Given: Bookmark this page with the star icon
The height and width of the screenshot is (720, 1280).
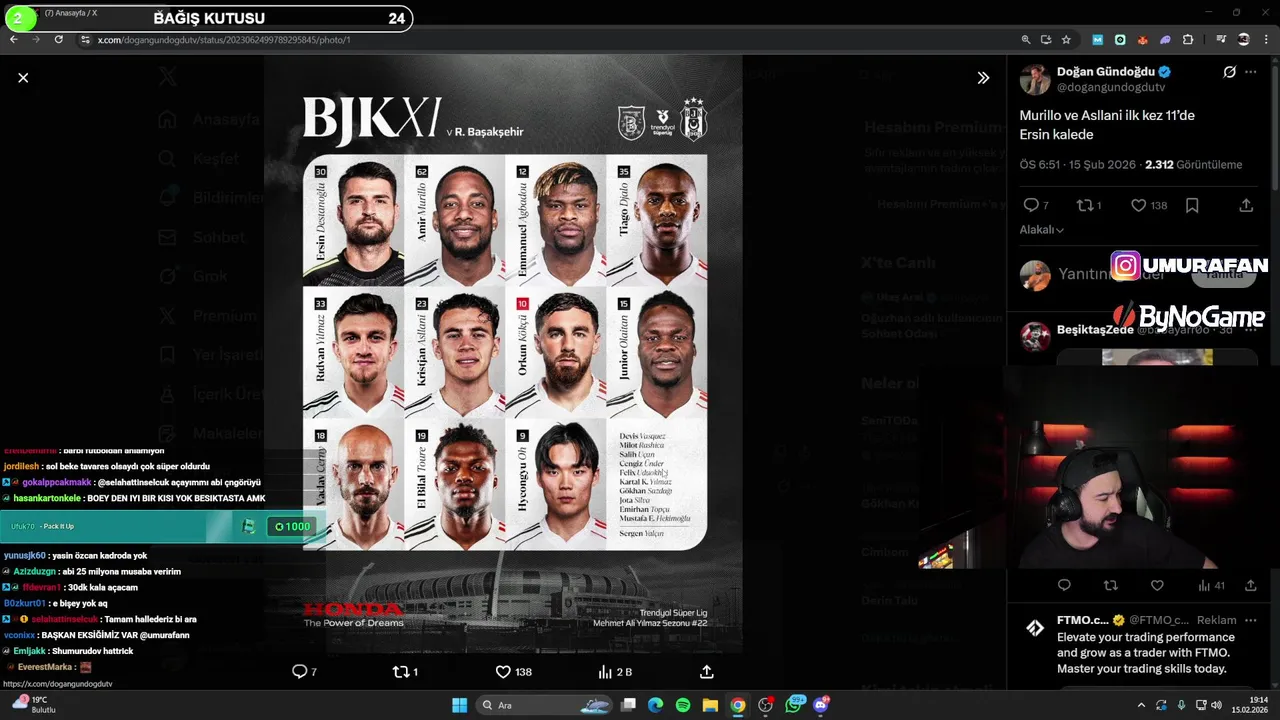Looking at the screenshot, I should [x=1066, y=40].
